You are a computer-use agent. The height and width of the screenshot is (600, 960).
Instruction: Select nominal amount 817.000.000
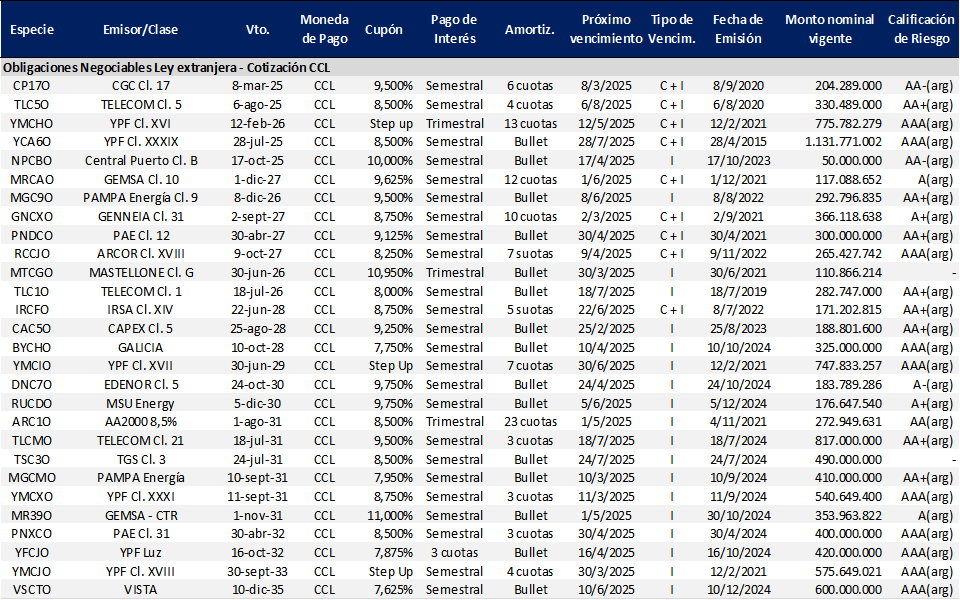pyautogui.click(x=849, y=441)
